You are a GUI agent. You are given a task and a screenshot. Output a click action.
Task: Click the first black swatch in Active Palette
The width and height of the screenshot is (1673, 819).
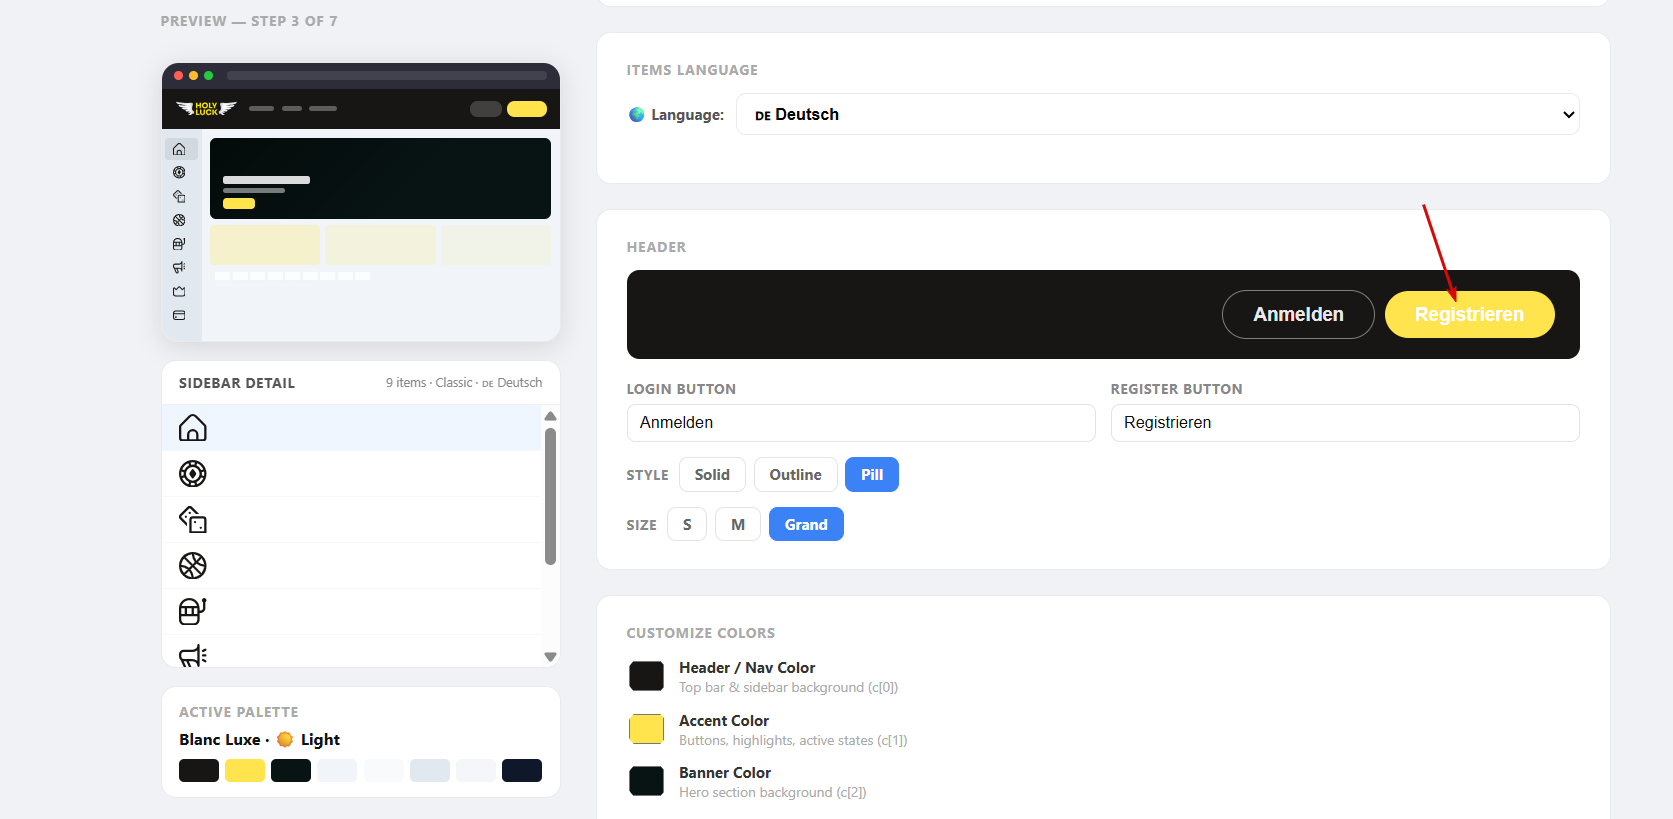pyautogui.click(x=199, y=770)
